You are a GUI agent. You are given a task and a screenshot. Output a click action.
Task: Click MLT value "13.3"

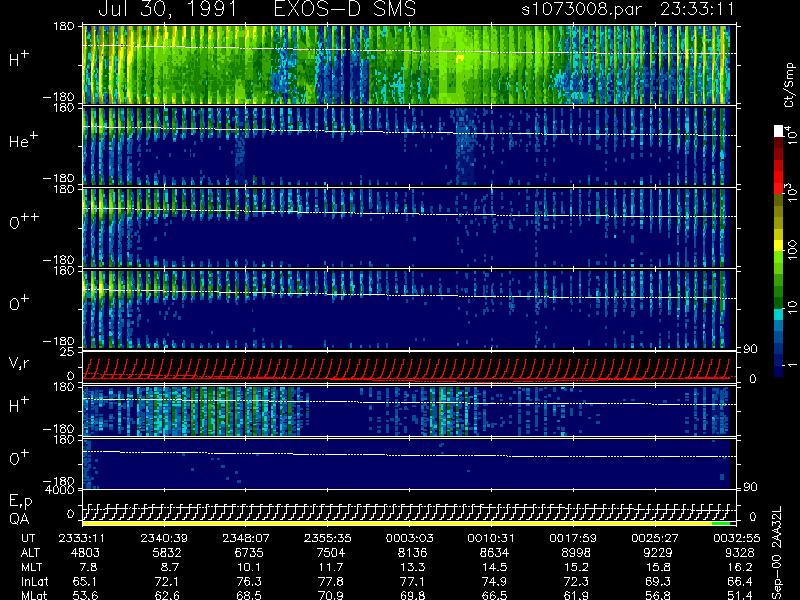tap(413, 567)
